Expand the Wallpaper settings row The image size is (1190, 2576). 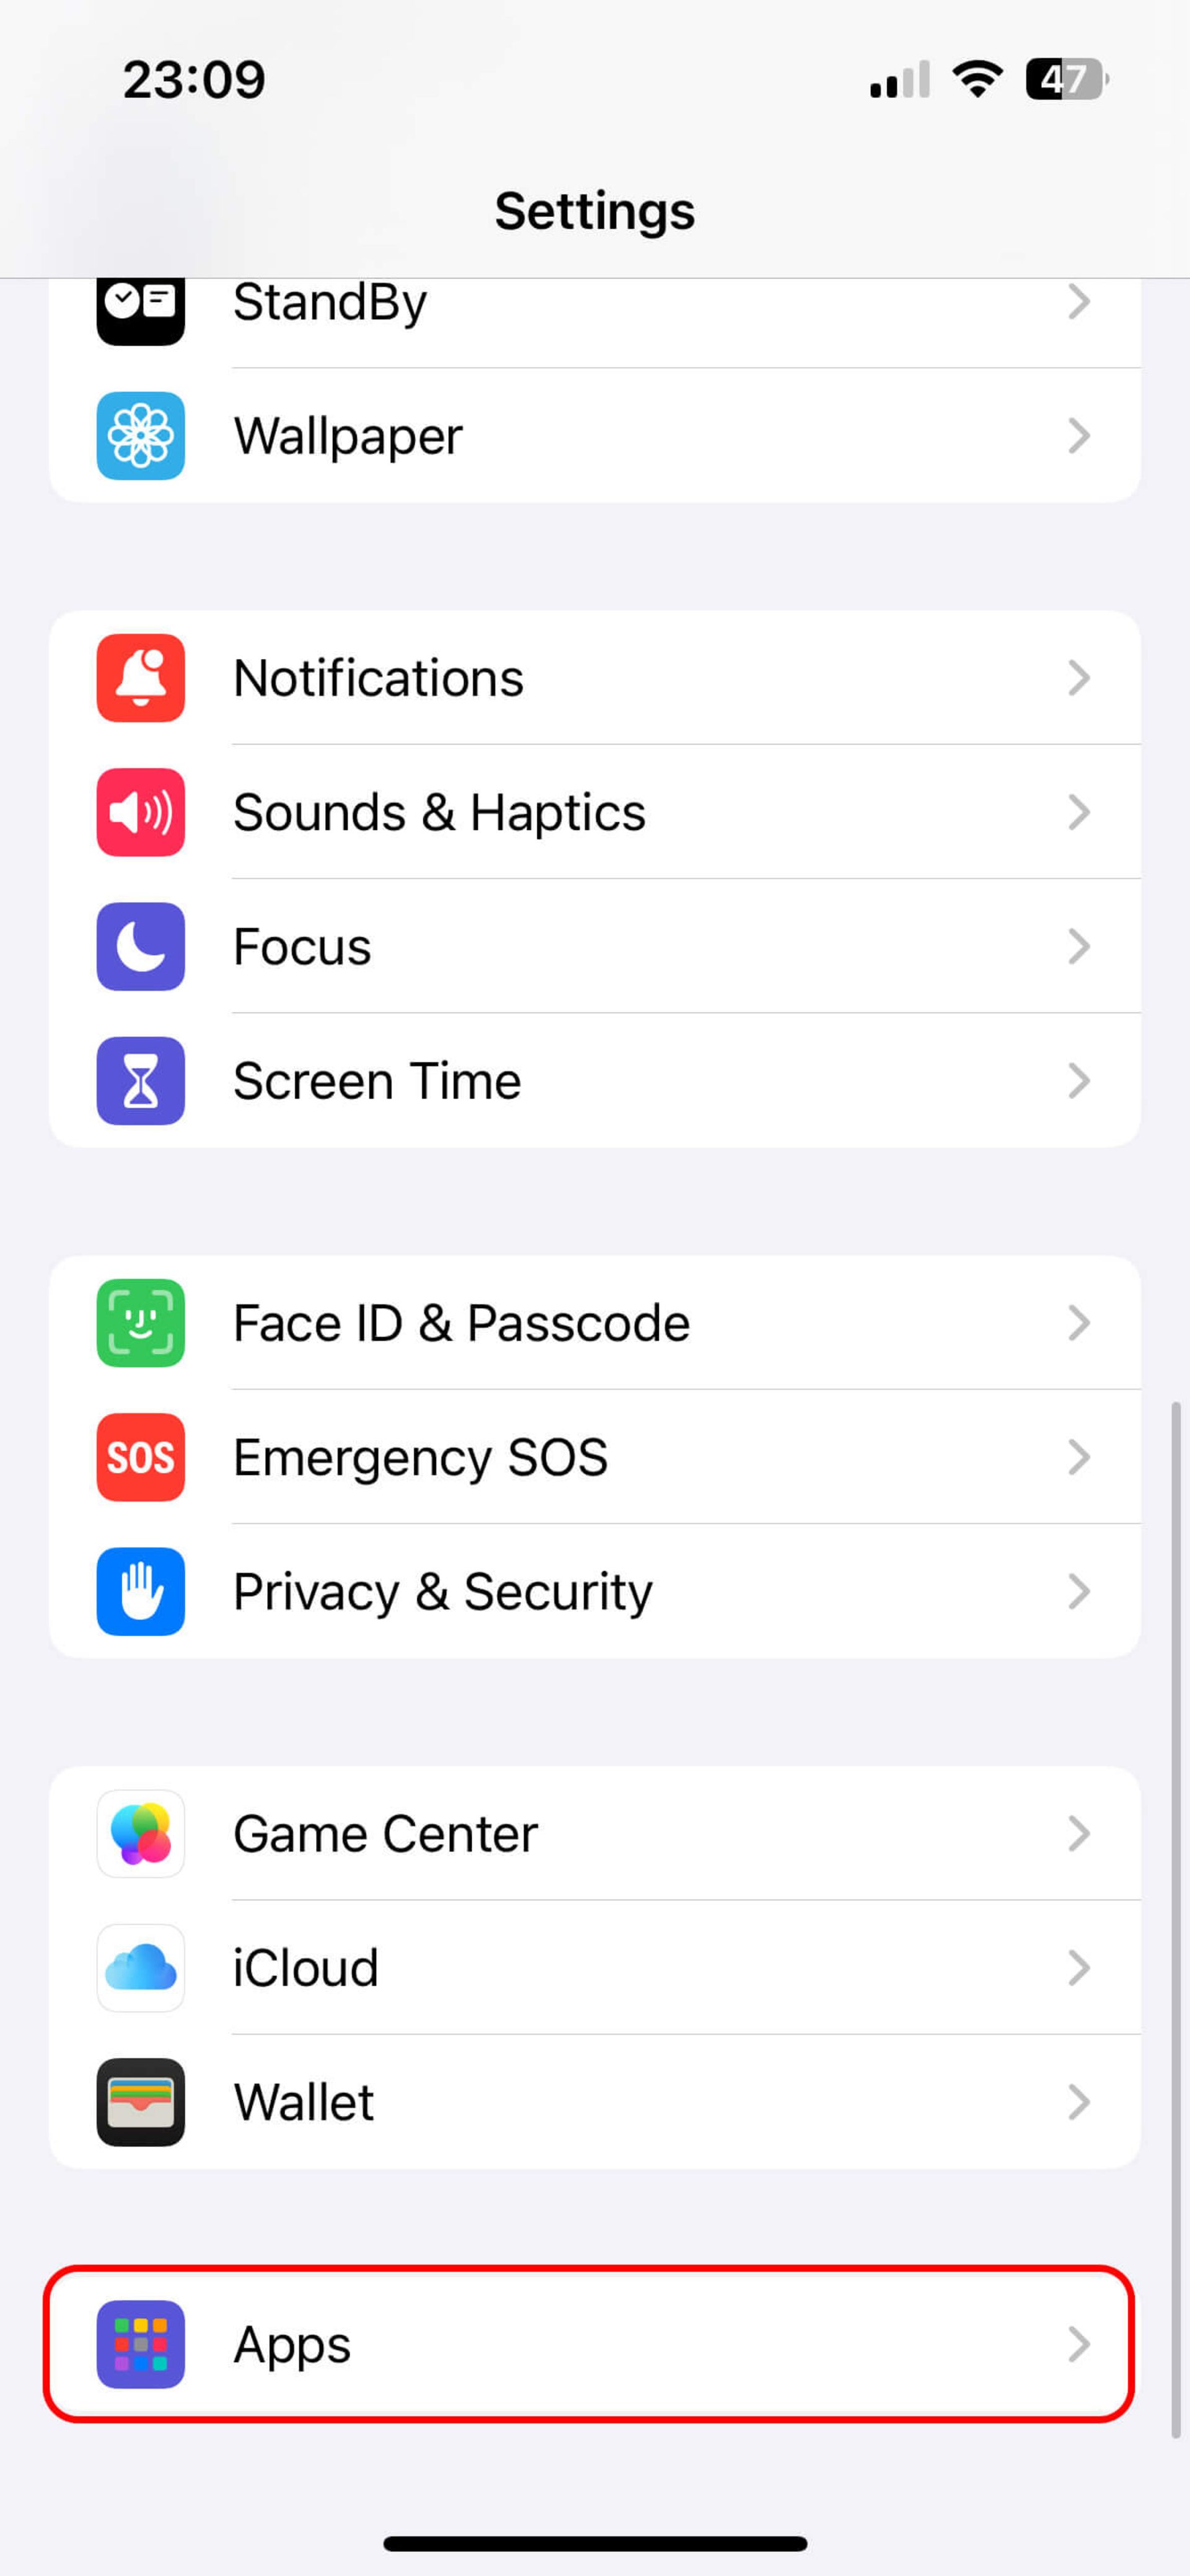(596, 435)
